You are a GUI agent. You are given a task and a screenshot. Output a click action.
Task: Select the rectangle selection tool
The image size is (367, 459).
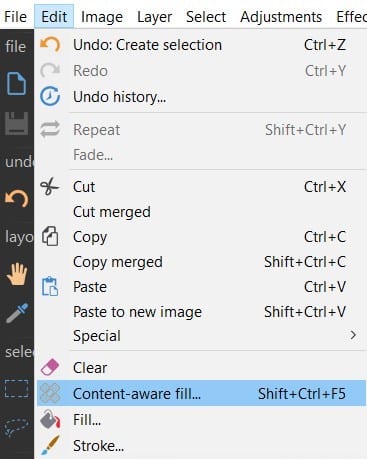16,389
